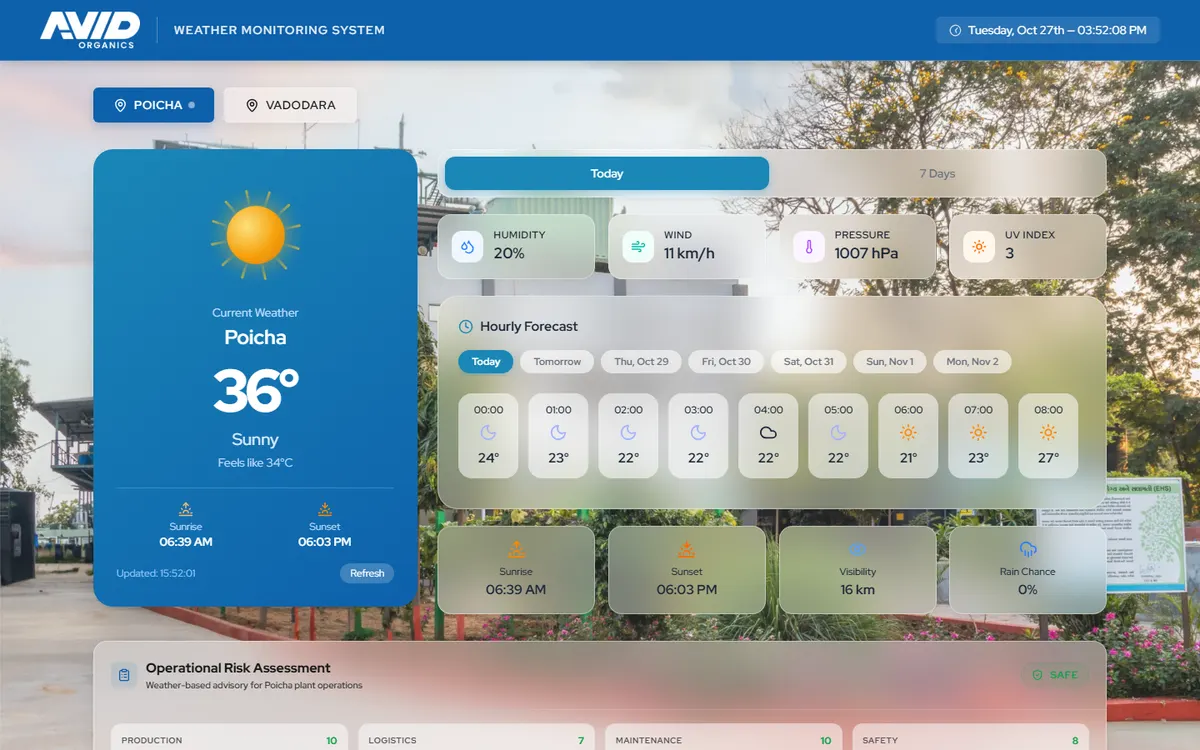This screenshot has width=1200, height=750.
Task: Switch to the VADODARA location tab
Action: coord(290,105)
